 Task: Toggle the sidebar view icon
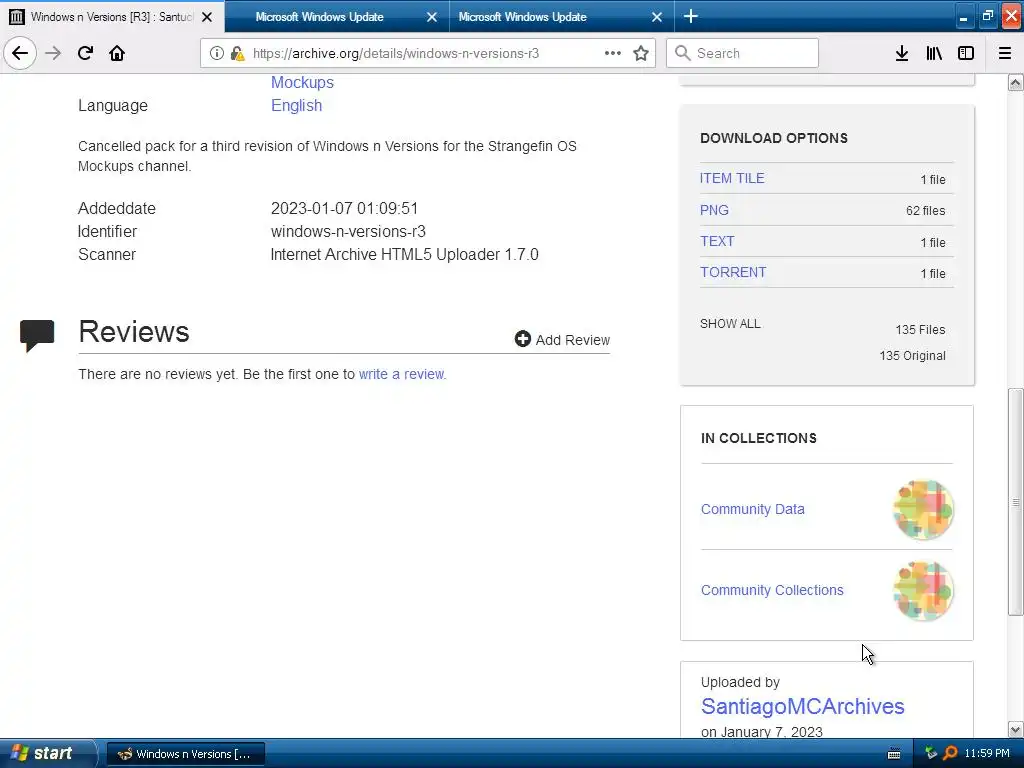pos(966,53)
